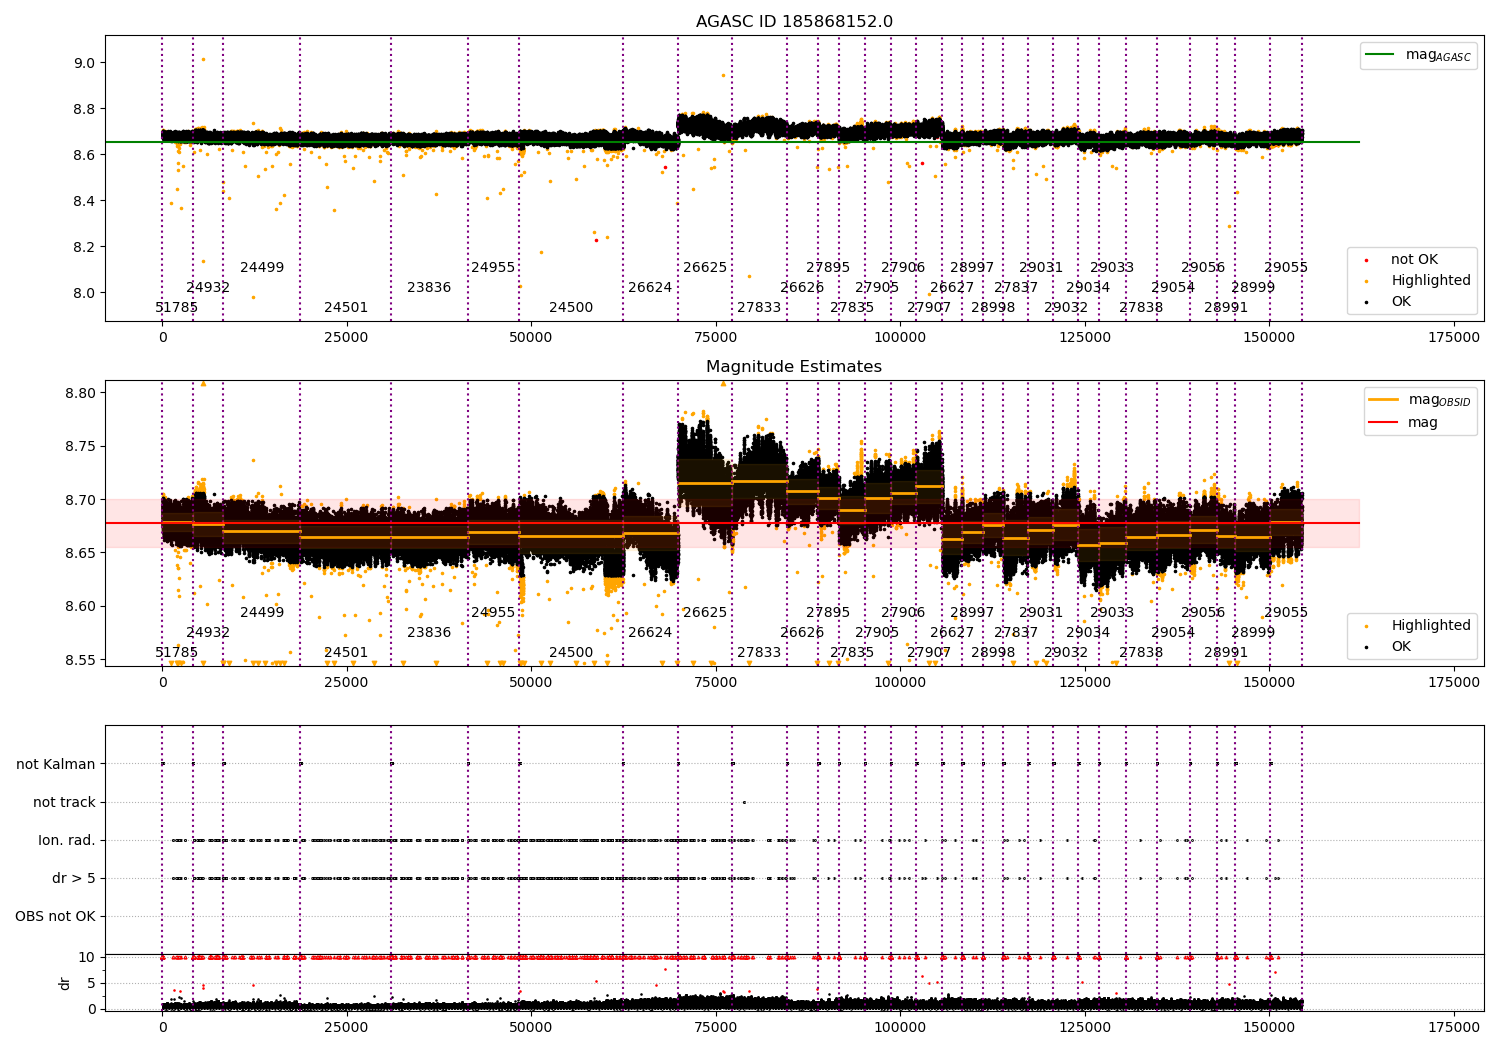
Task: Click the 8.2 y-tick in top plot
Action: [x=84, y=247]
